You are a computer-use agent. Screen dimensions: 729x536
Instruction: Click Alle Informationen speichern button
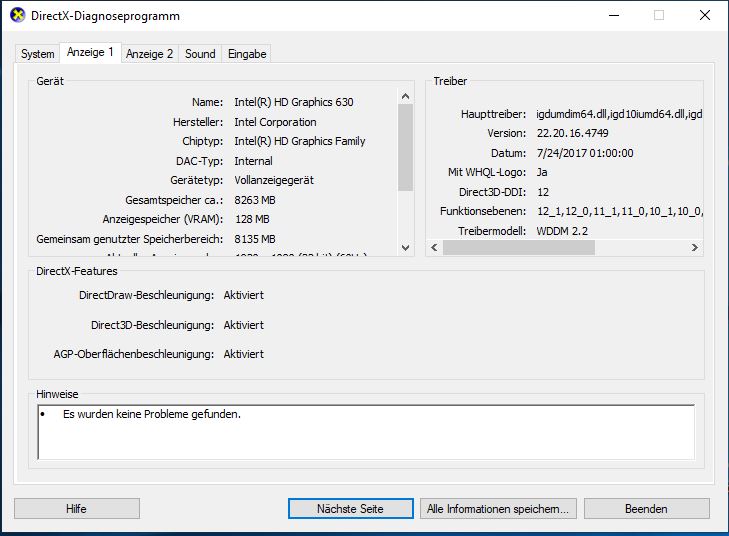pos(498,509)
